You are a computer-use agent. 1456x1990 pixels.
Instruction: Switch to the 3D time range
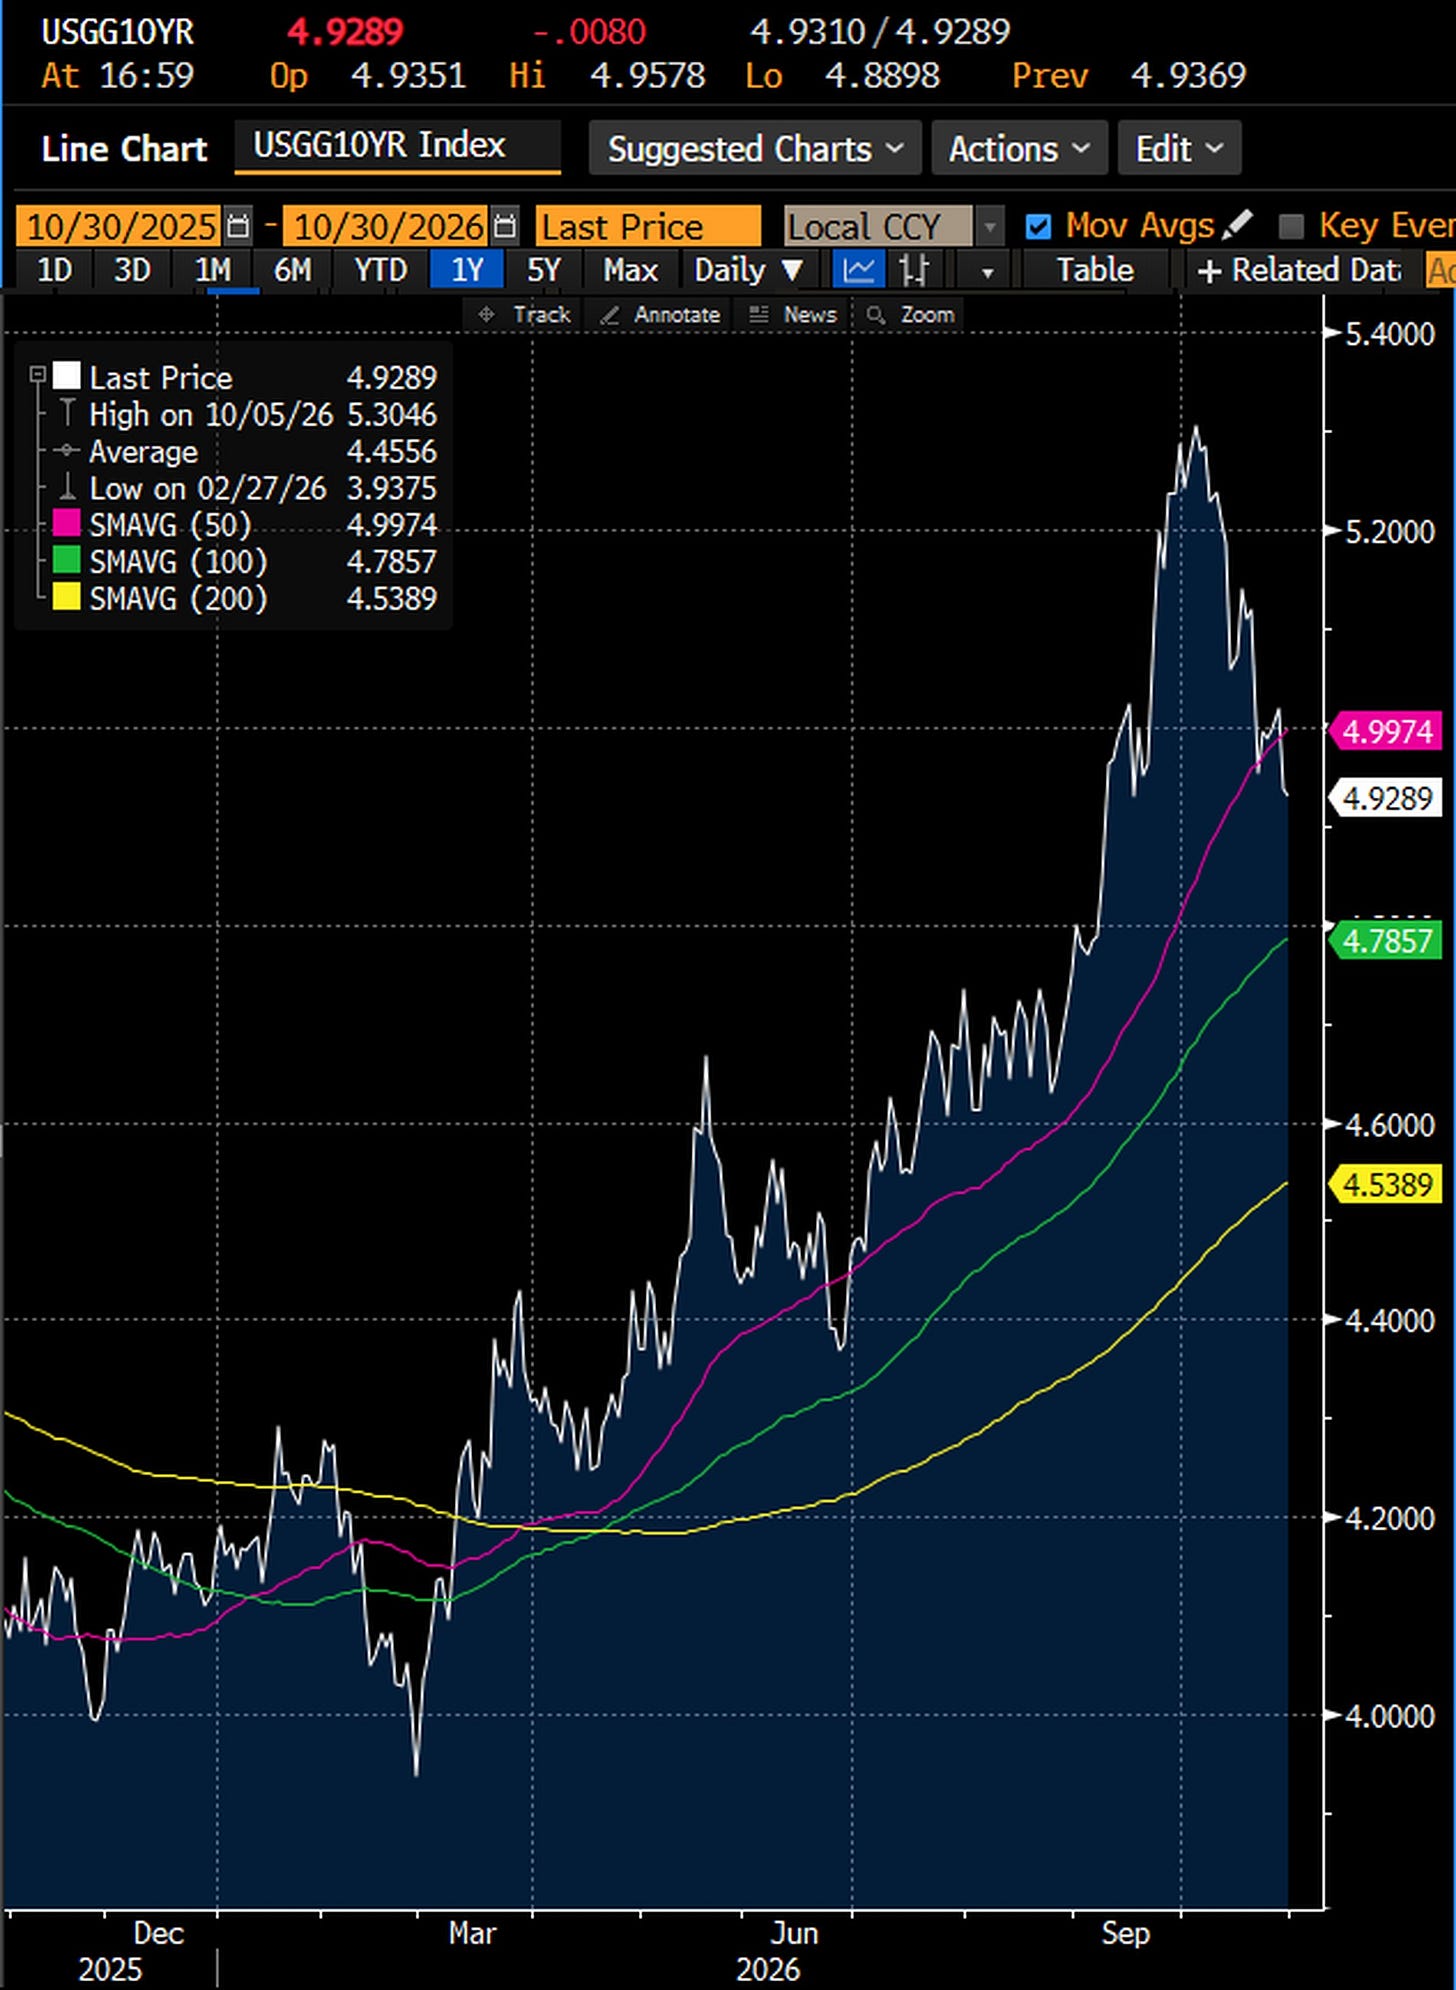click(x=132, y=270)
